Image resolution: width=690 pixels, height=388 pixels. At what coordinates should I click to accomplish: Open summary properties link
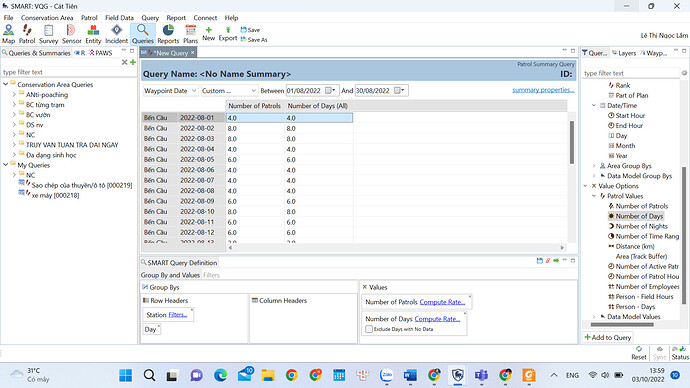(x=543, y=90)
